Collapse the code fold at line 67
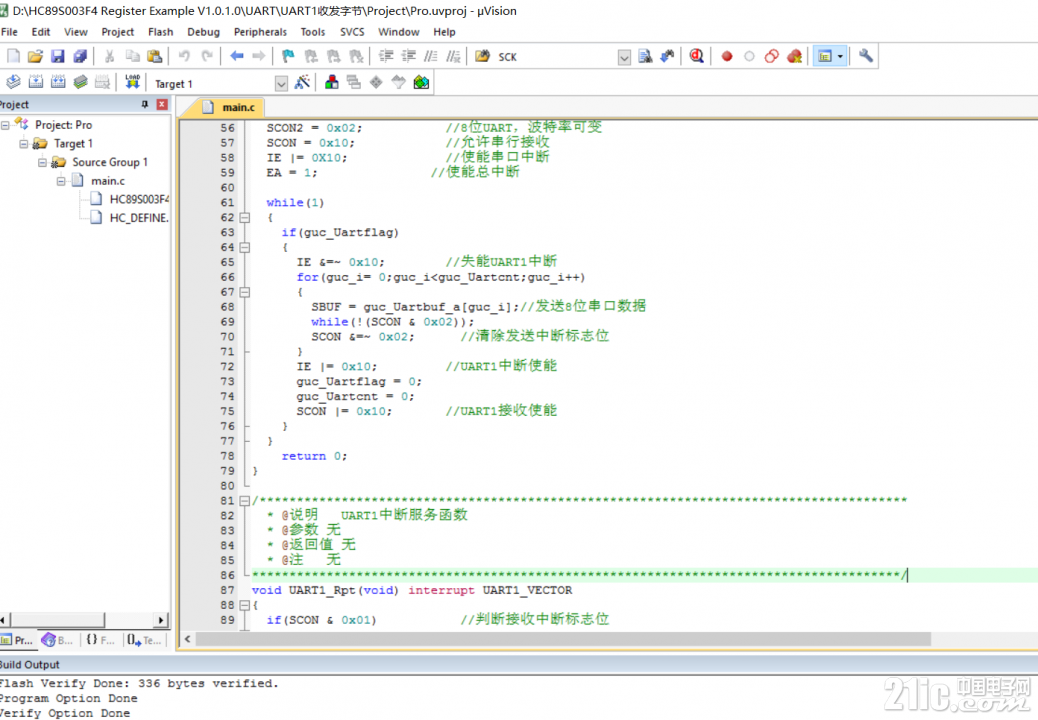The height and width of the screenshot is (720, 1038). 245,292
